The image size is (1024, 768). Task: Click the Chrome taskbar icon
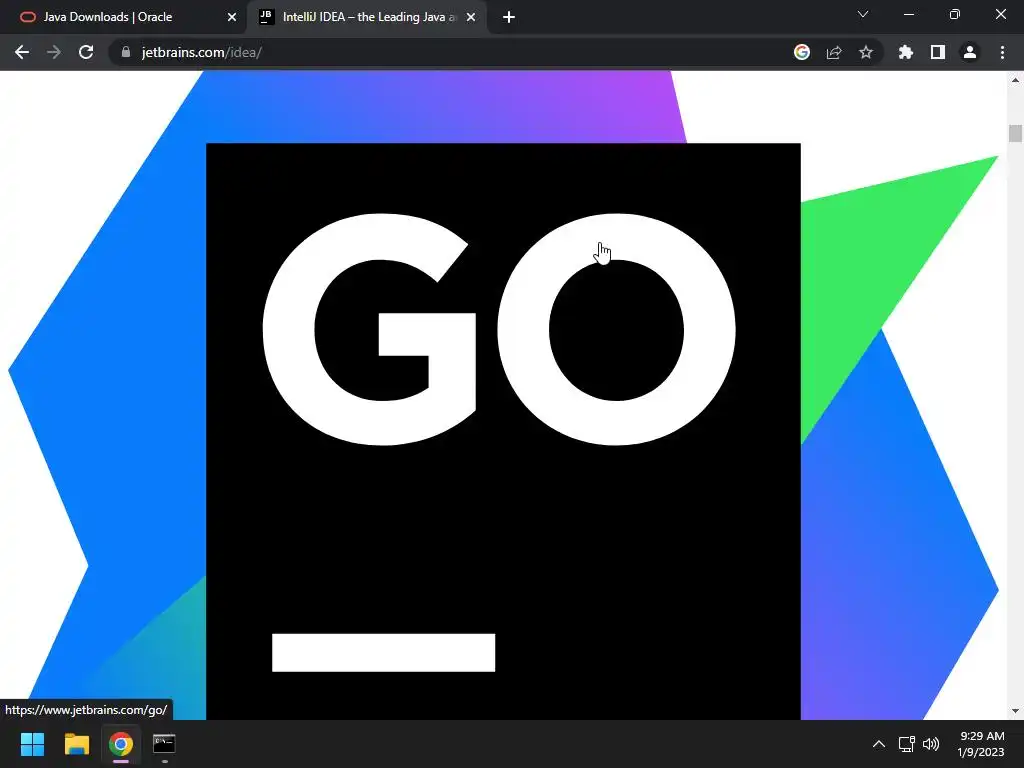[x=121, y=744]
